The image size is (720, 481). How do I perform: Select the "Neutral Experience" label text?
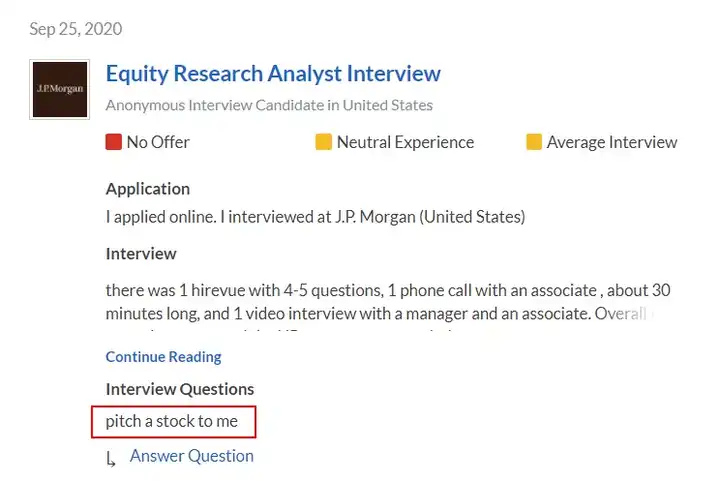click(405, 142)
